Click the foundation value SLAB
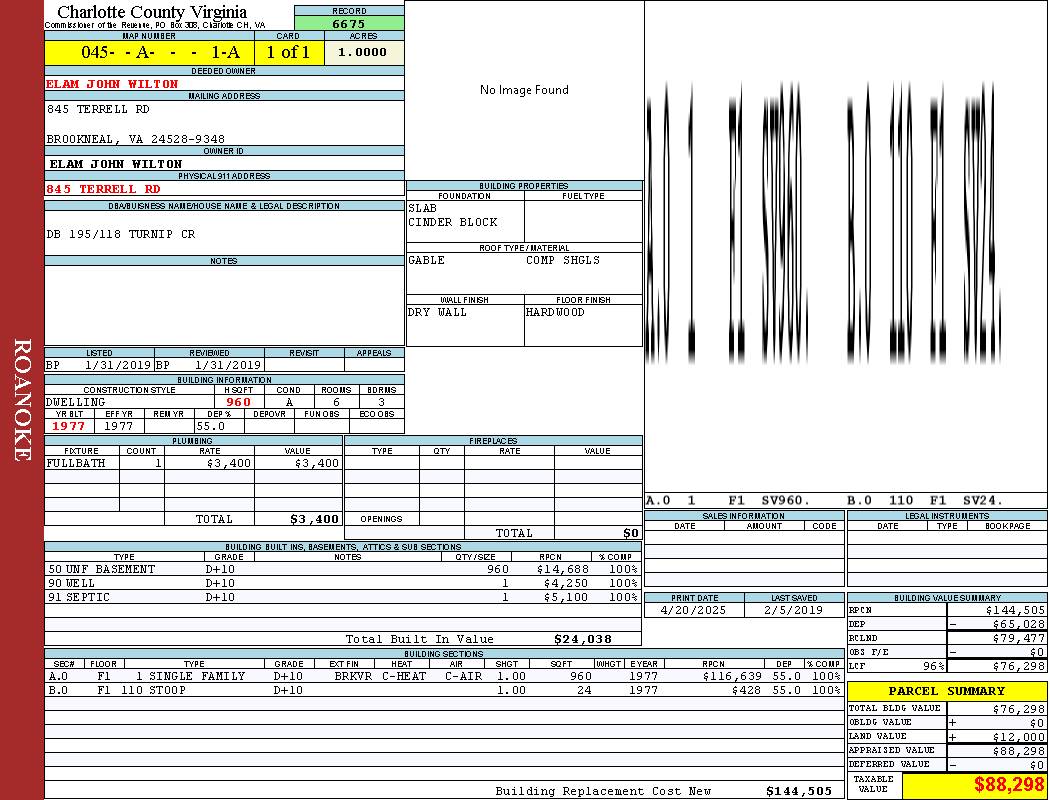The height and width of the screenshot is (800, 1050). [422, 208]
